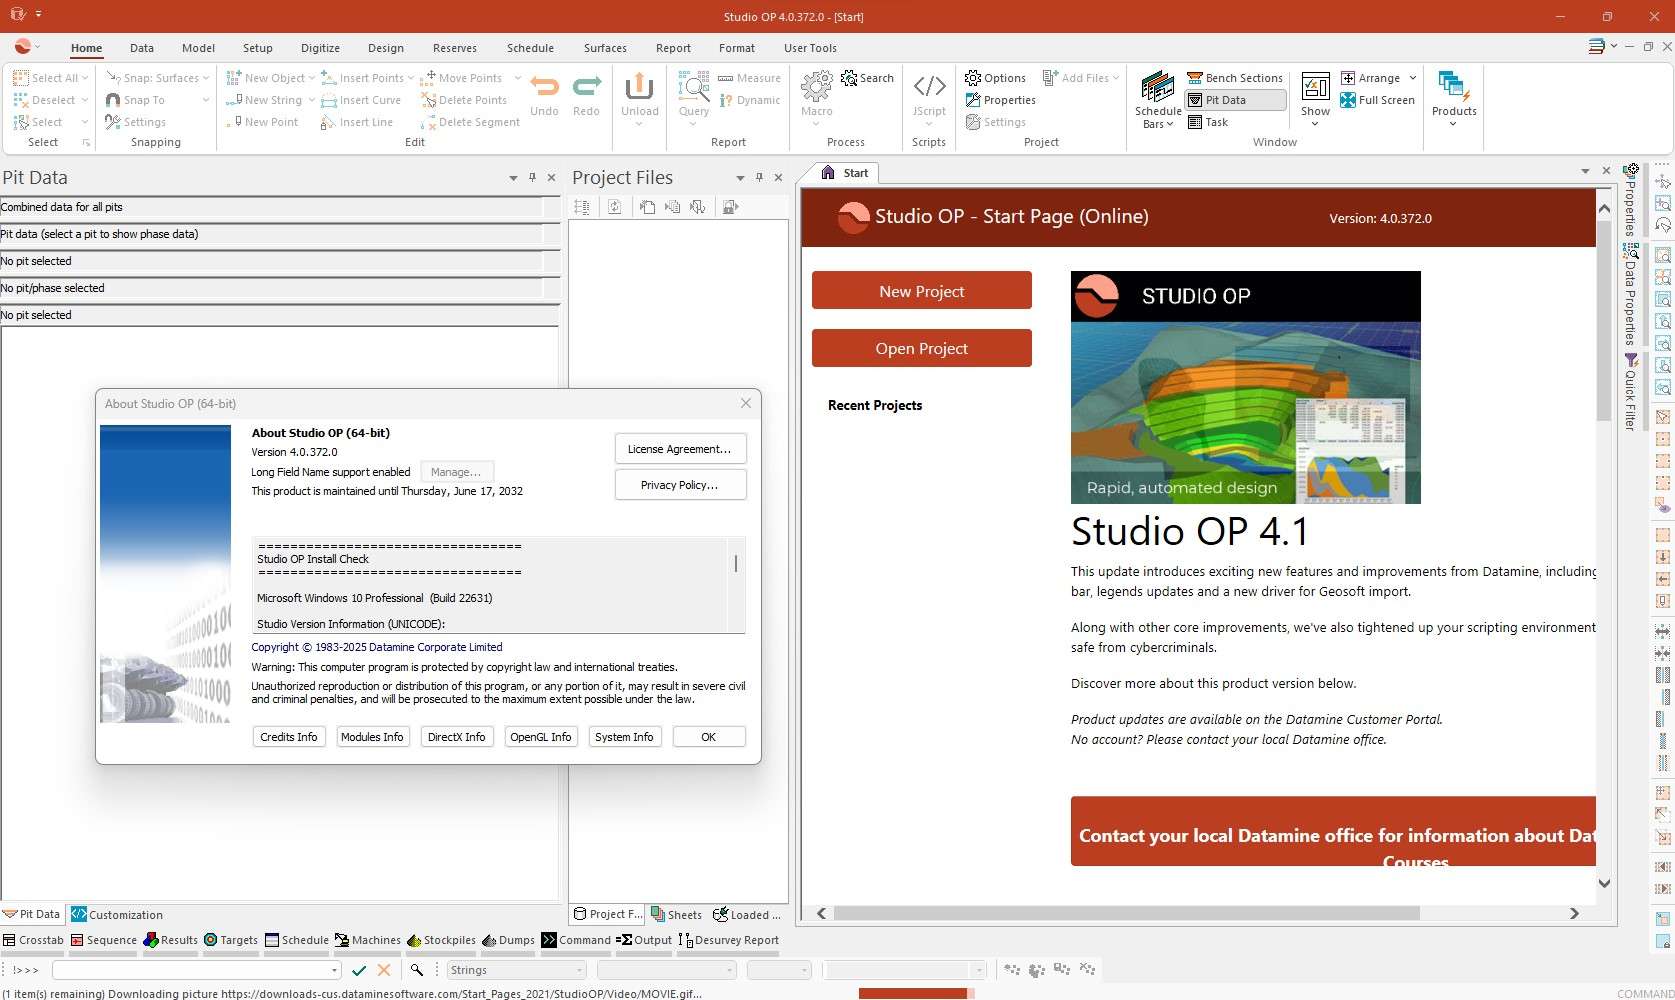The image size is (1675, 1000).
Task: Click the Unload icon
Action: click(639, 87)
